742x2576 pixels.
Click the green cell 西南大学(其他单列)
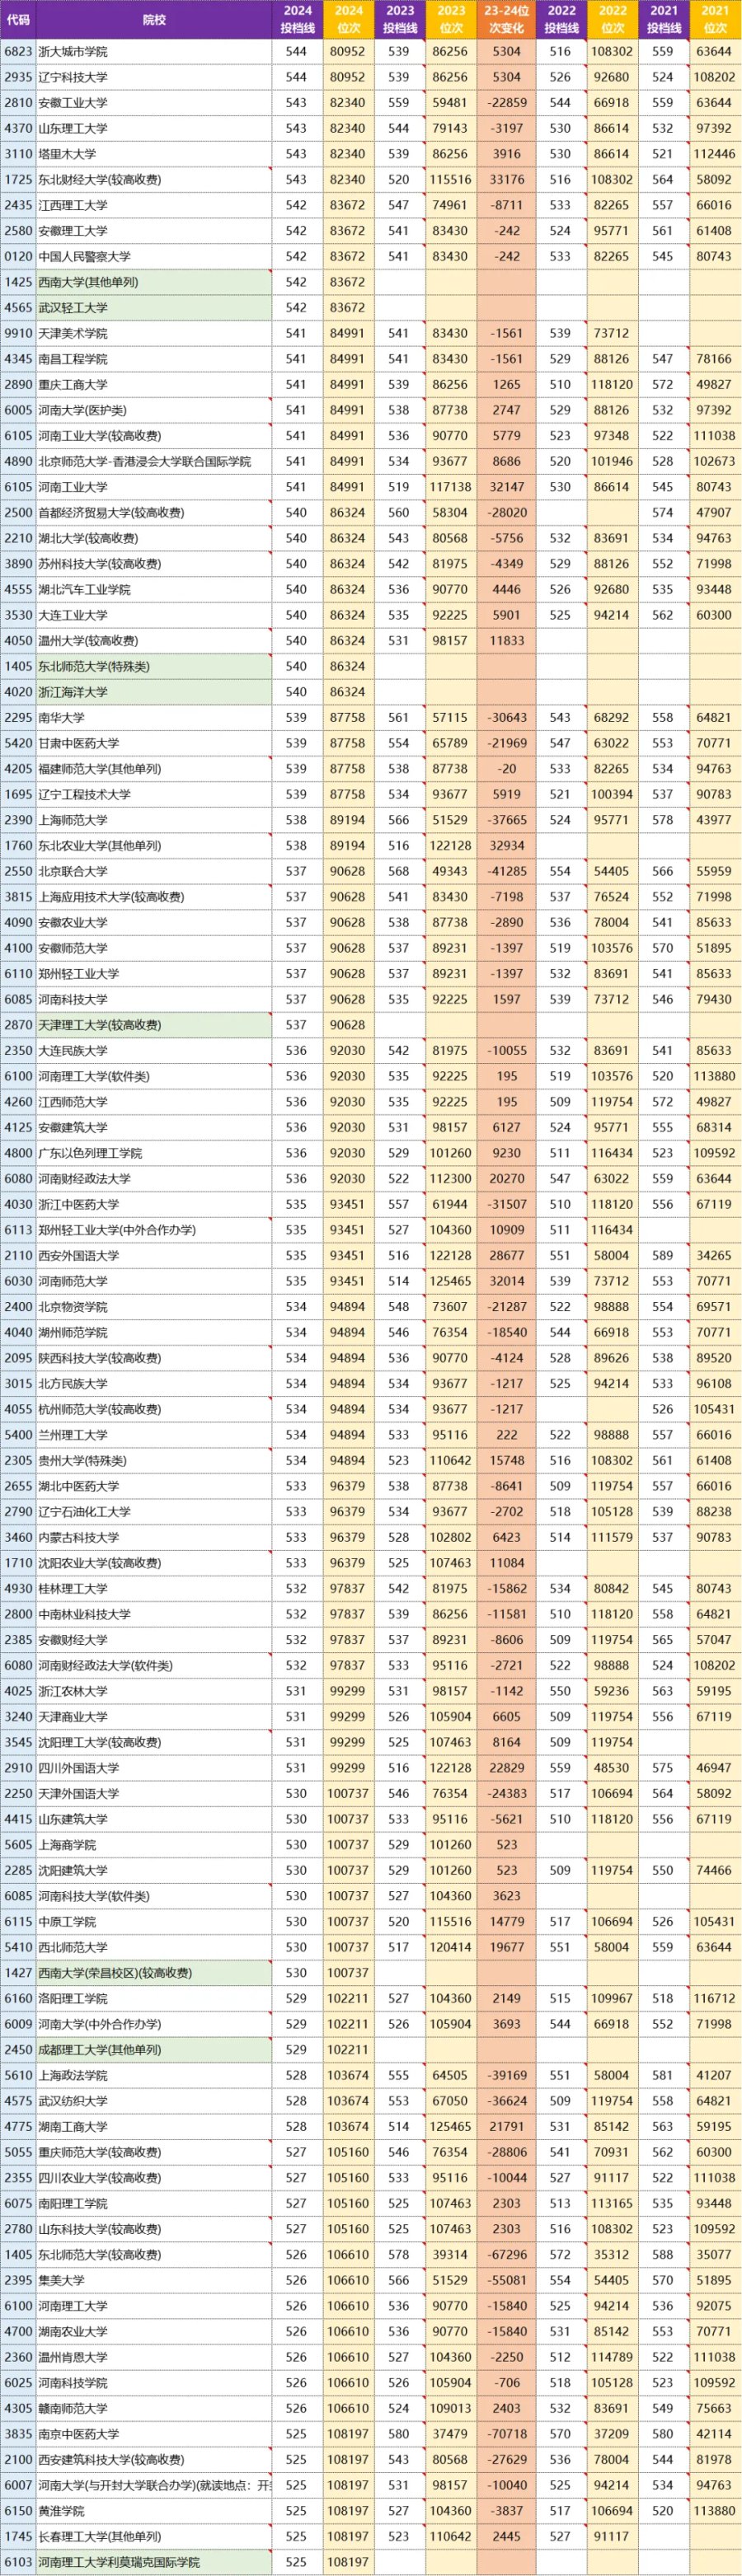coord(154,282)
